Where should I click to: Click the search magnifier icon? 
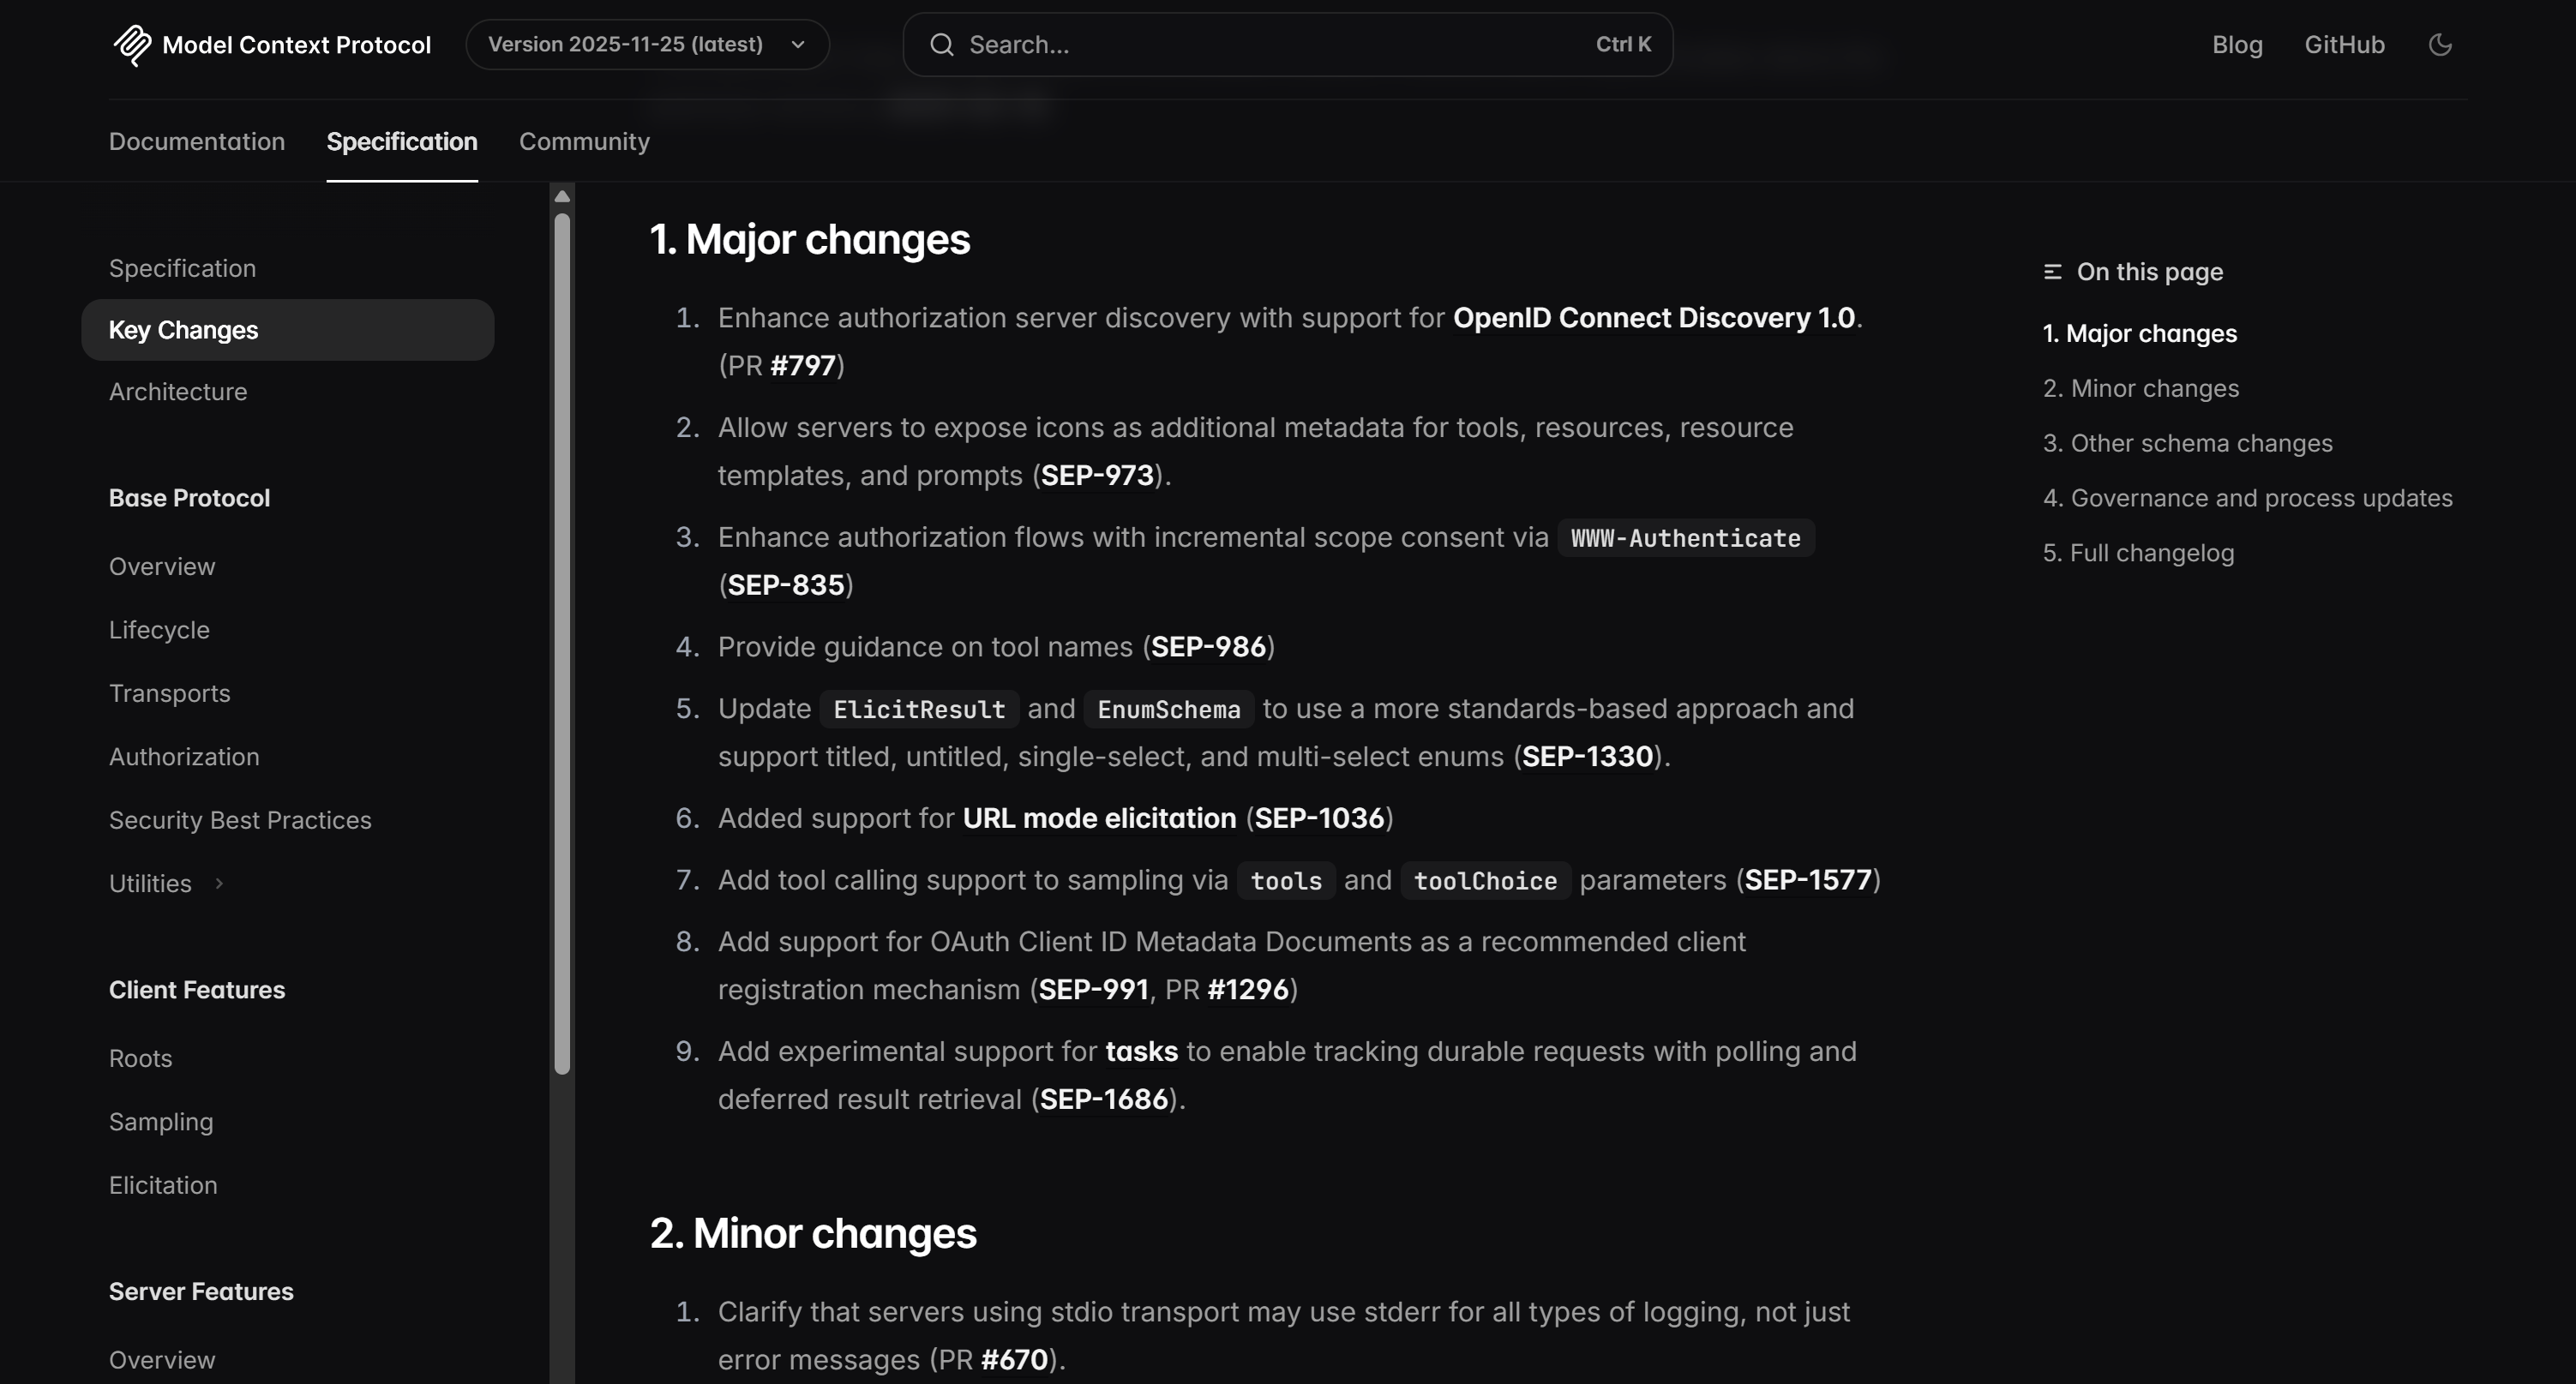941,44
